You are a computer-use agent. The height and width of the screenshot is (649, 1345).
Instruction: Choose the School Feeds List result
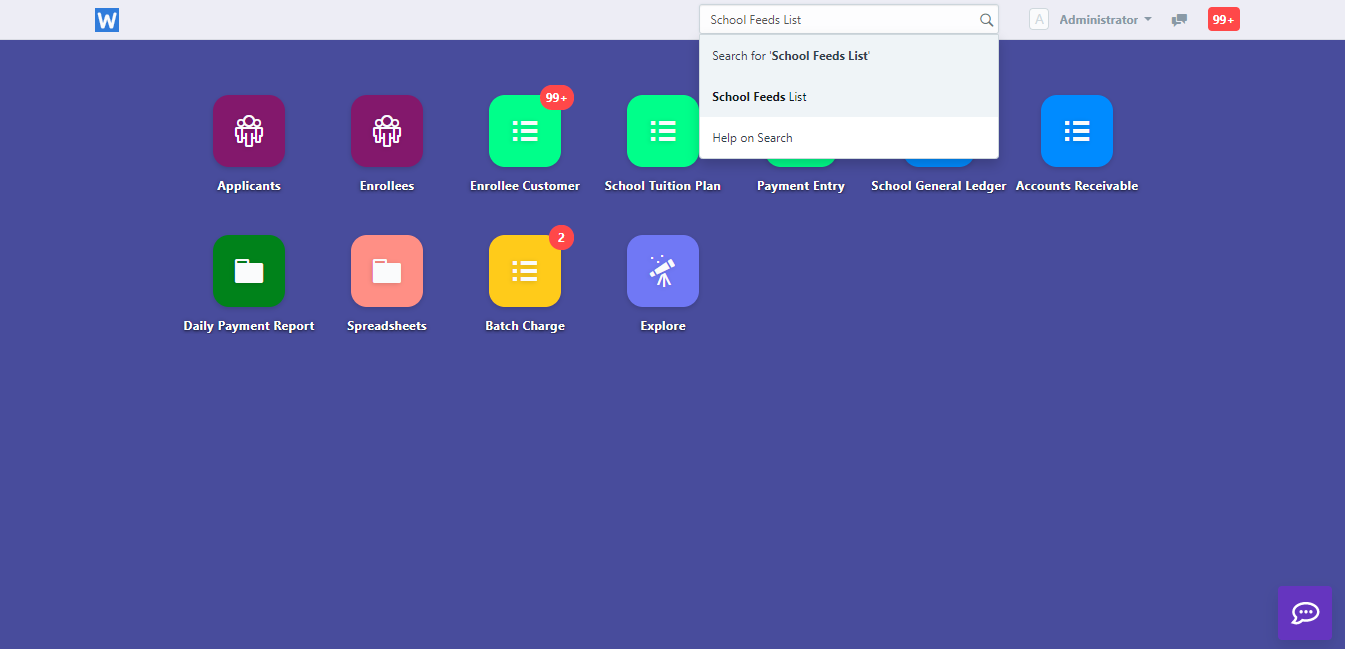click(x=849, y=97)
